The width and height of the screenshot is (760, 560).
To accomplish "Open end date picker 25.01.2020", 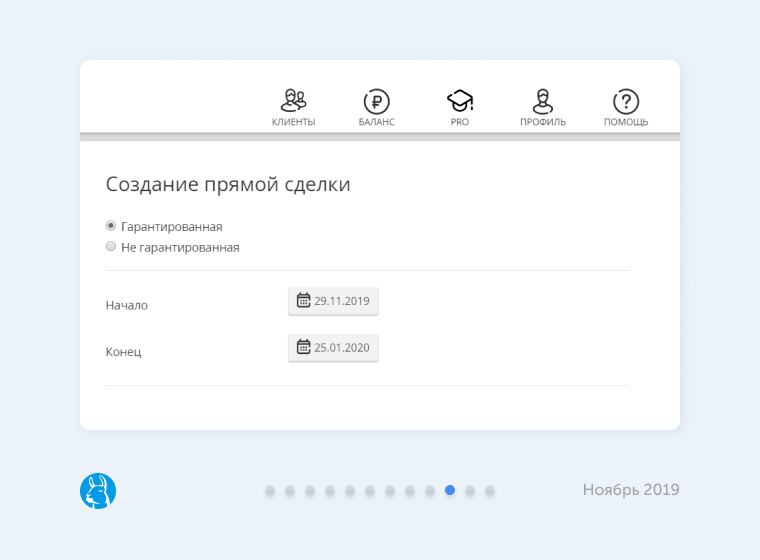I will pyautogui.click(x=333, y=348).
